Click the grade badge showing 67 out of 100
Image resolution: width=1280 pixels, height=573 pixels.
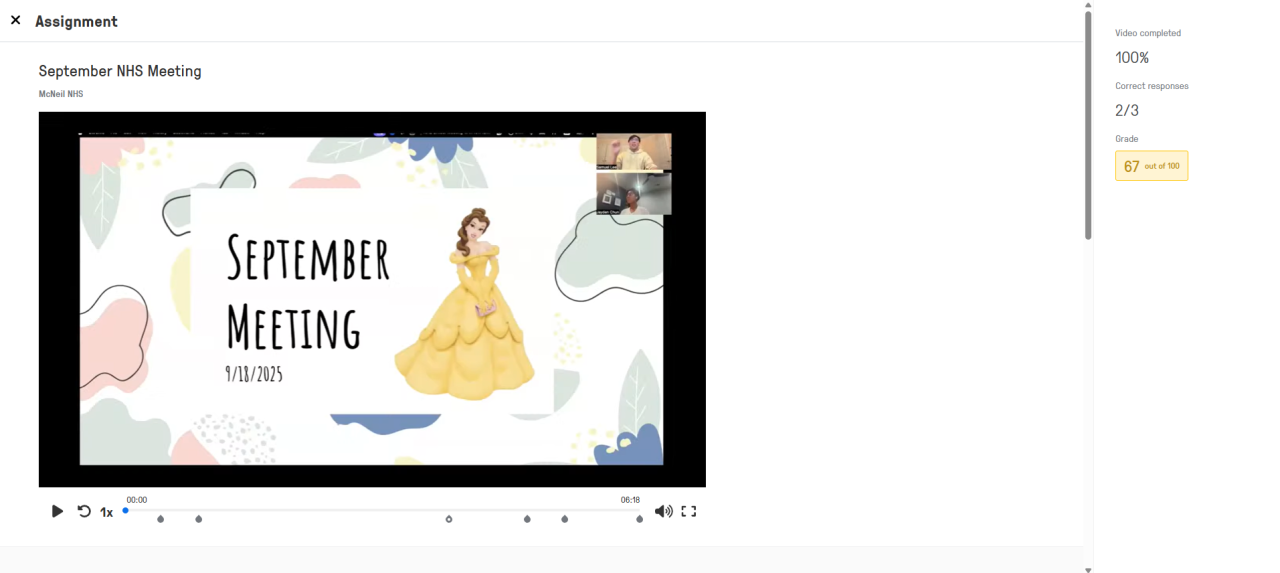[1151, 166]
